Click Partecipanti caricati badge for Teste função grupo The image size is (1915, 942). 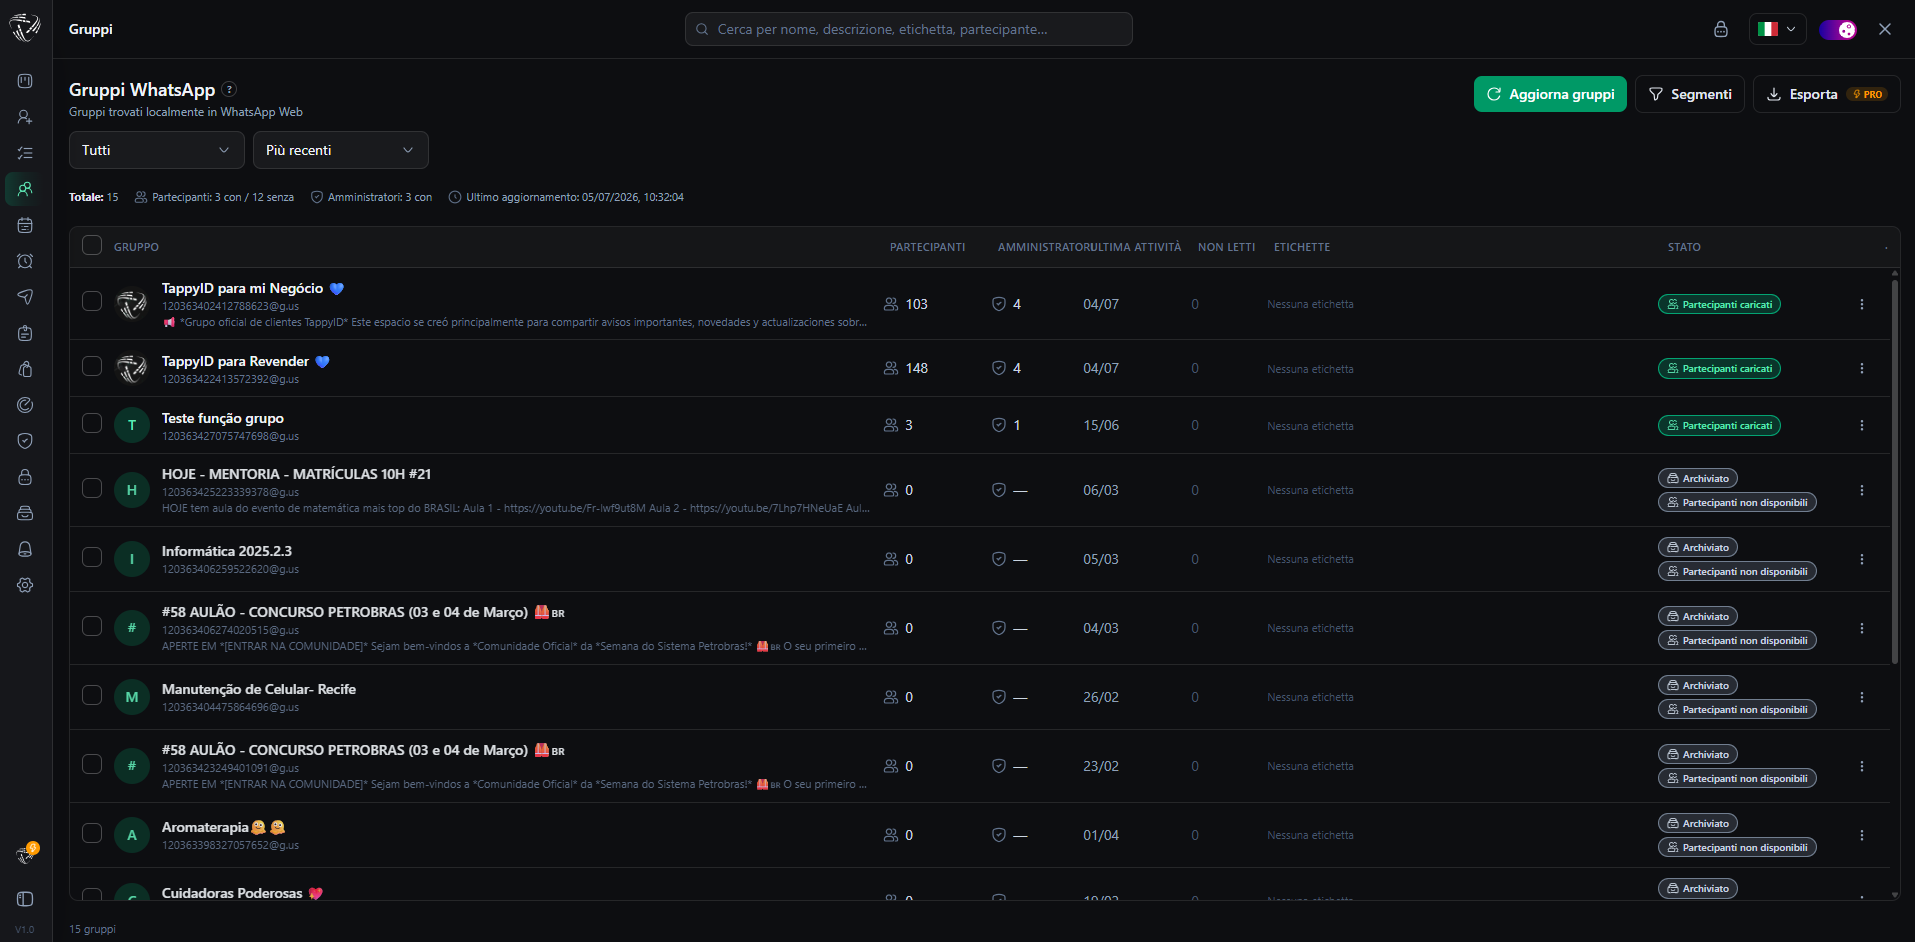coord(1719,425)
